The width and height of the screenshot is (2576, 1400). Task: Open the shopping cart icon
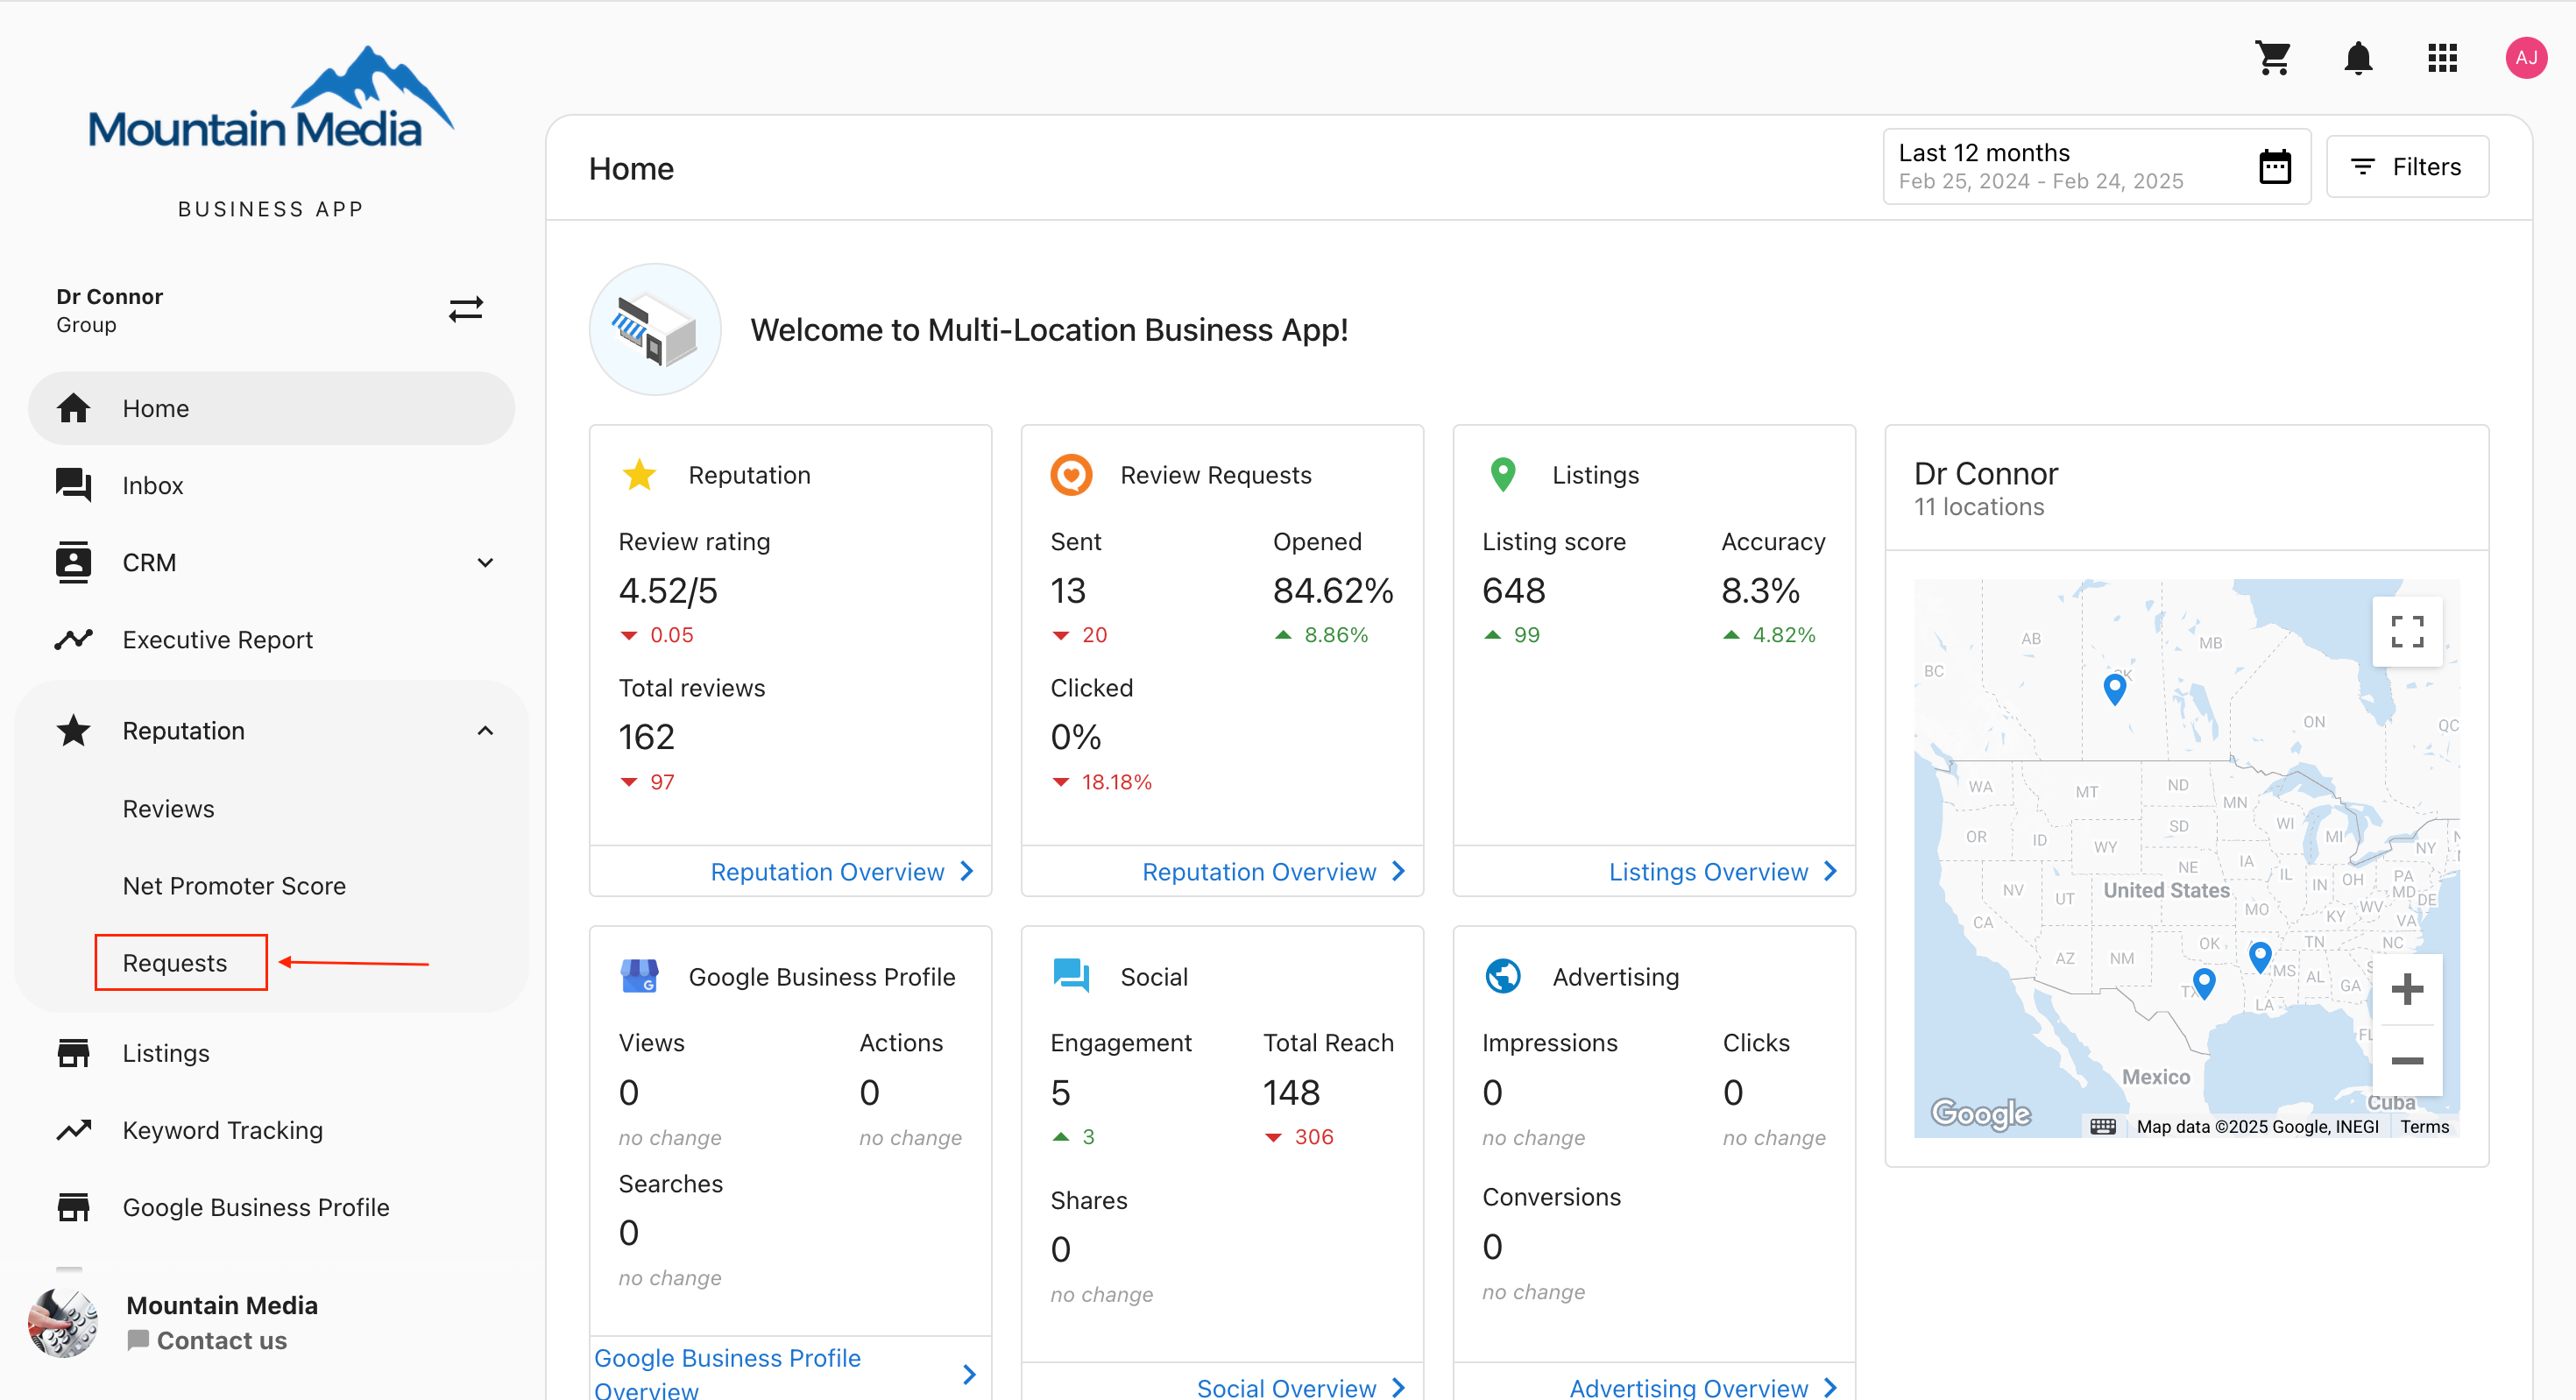pyautogui.click(x=2272, y=58)
